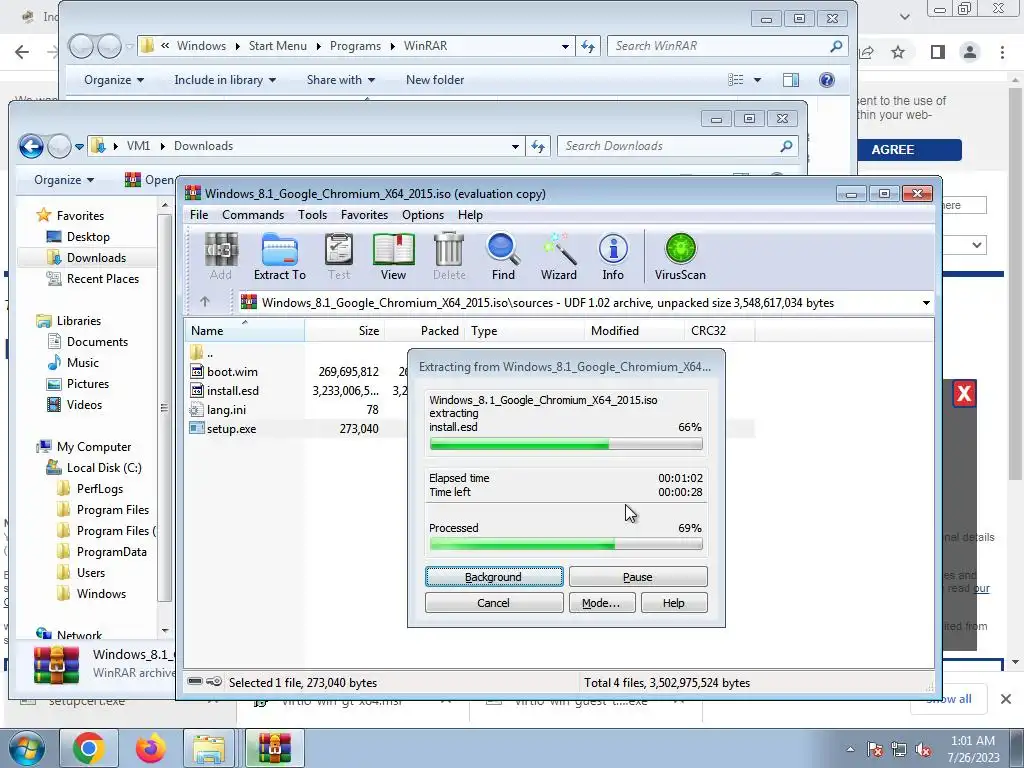This screenshot has width=1024, height=768.
Task: Show archive Info
Action: 613,256
